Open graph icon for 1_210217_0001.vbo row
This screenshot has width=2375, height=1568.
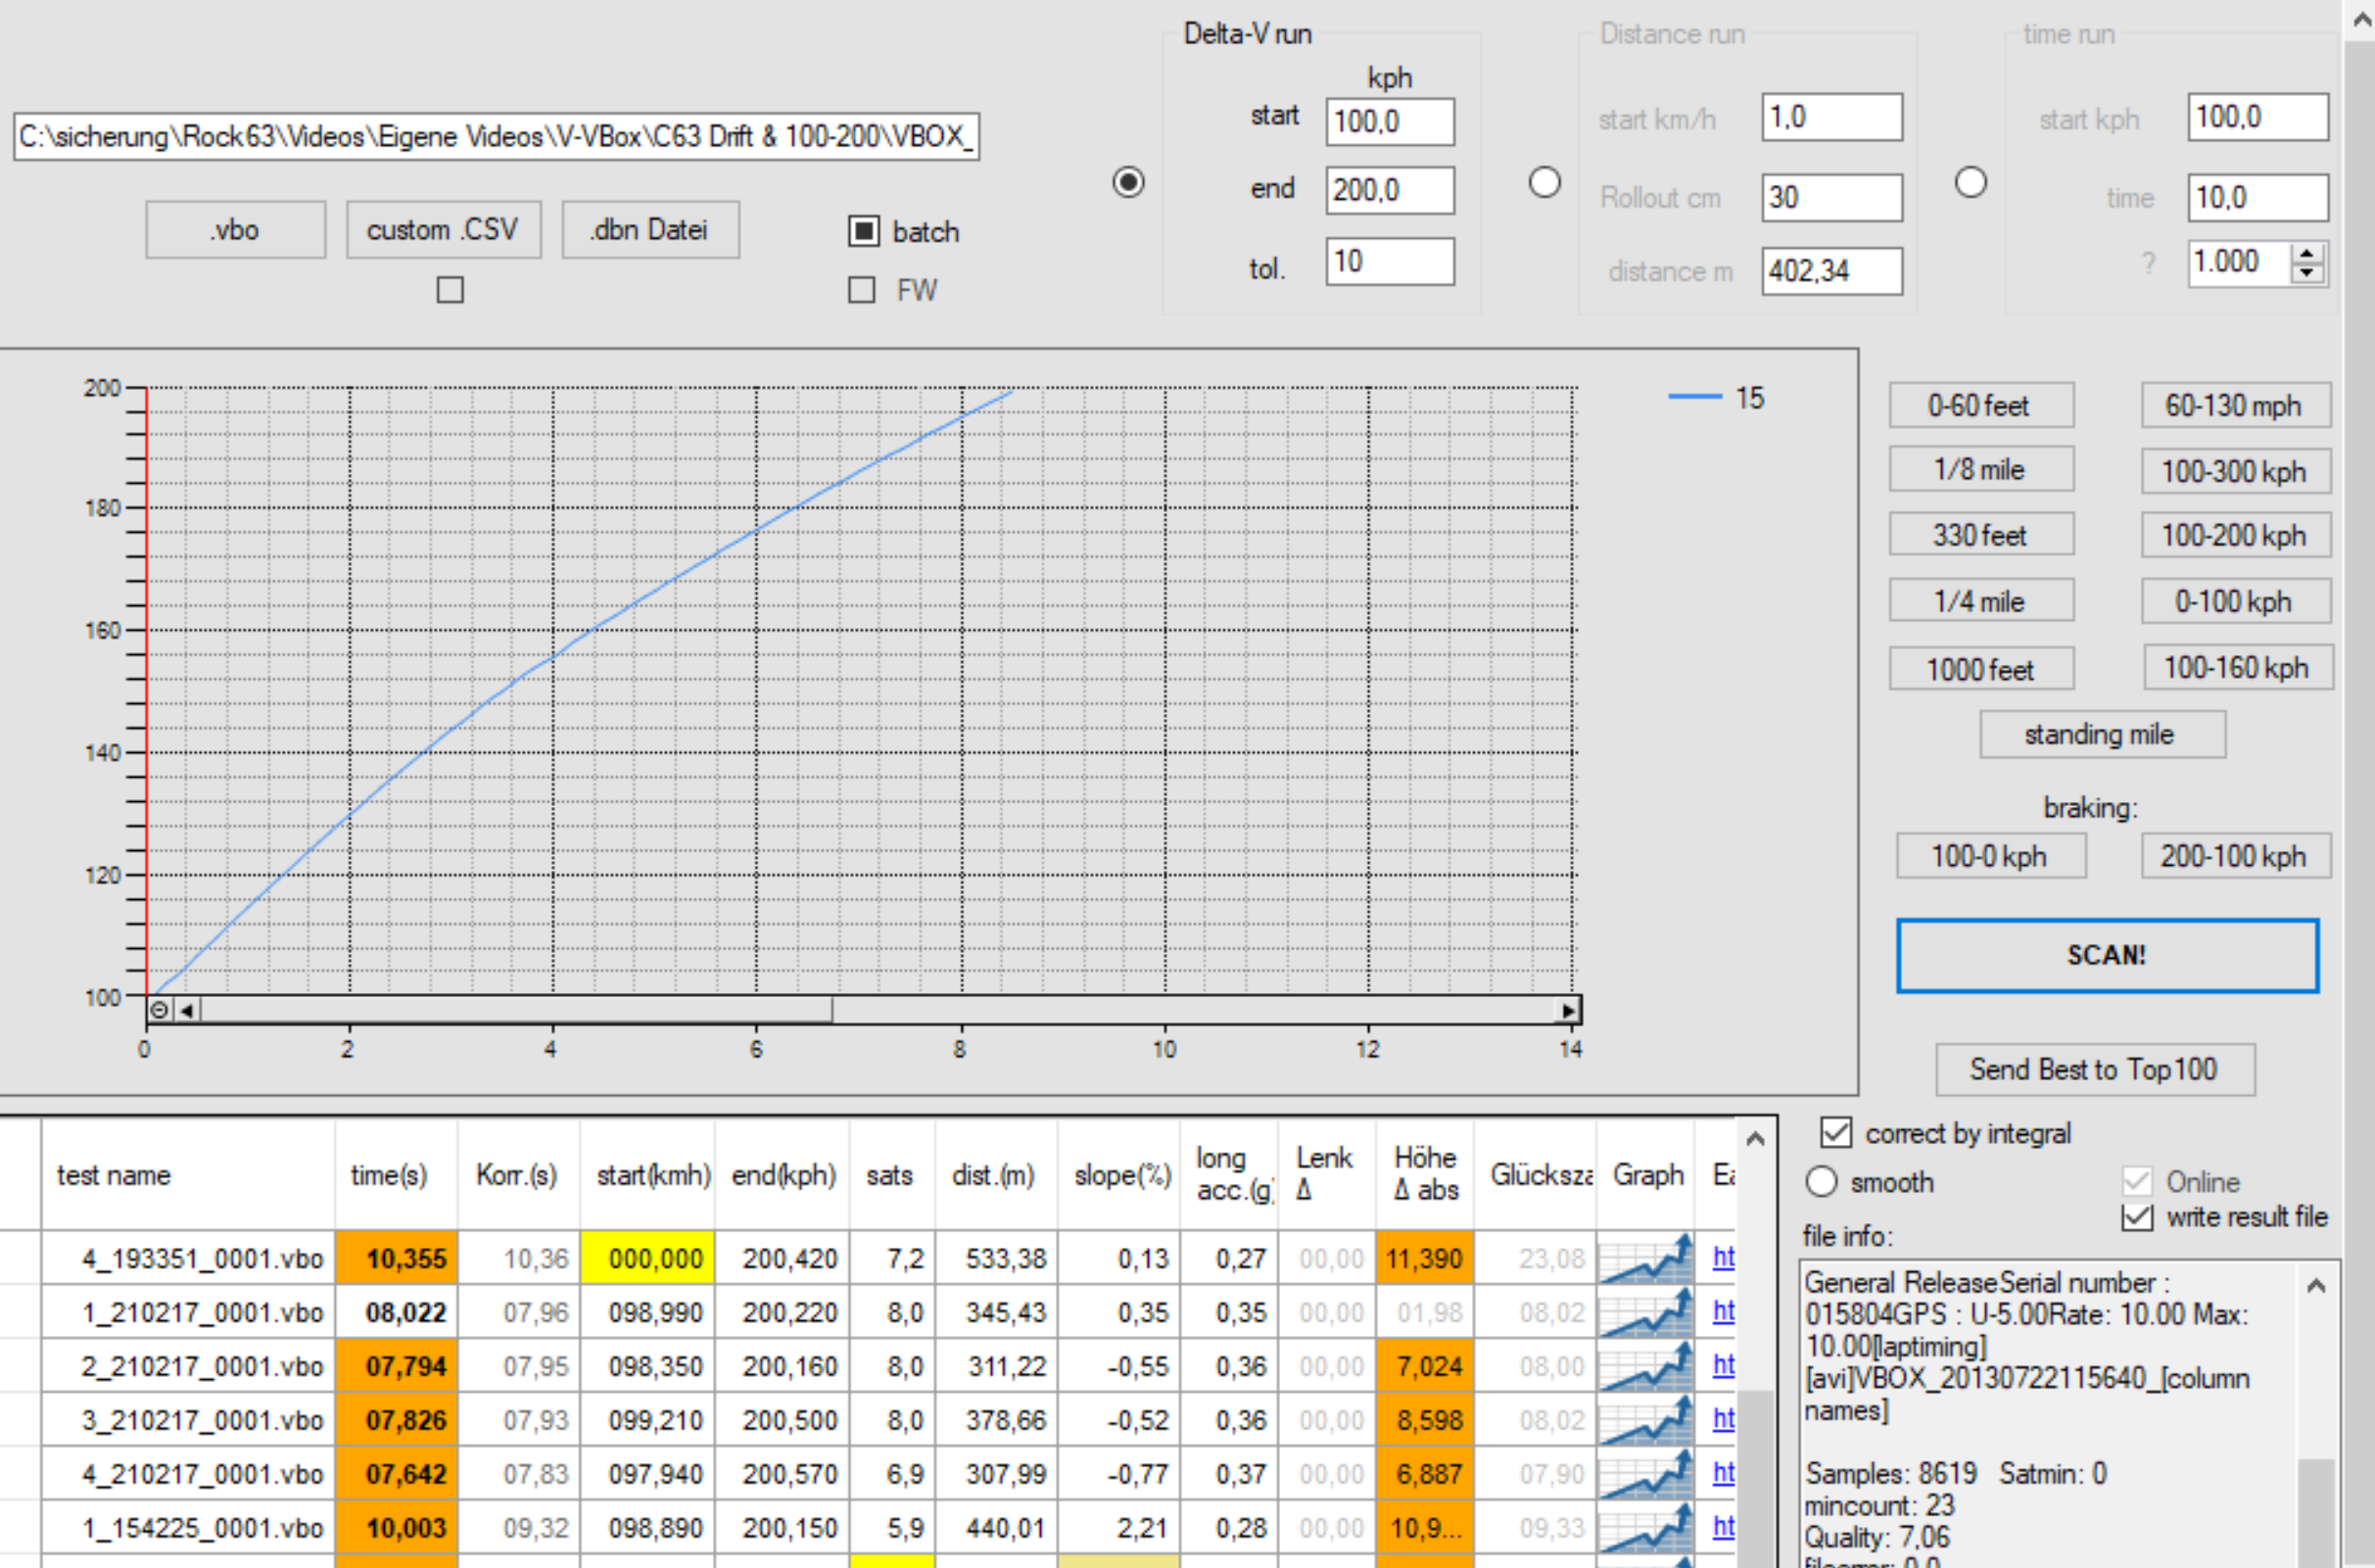tap(1645, 1312)
